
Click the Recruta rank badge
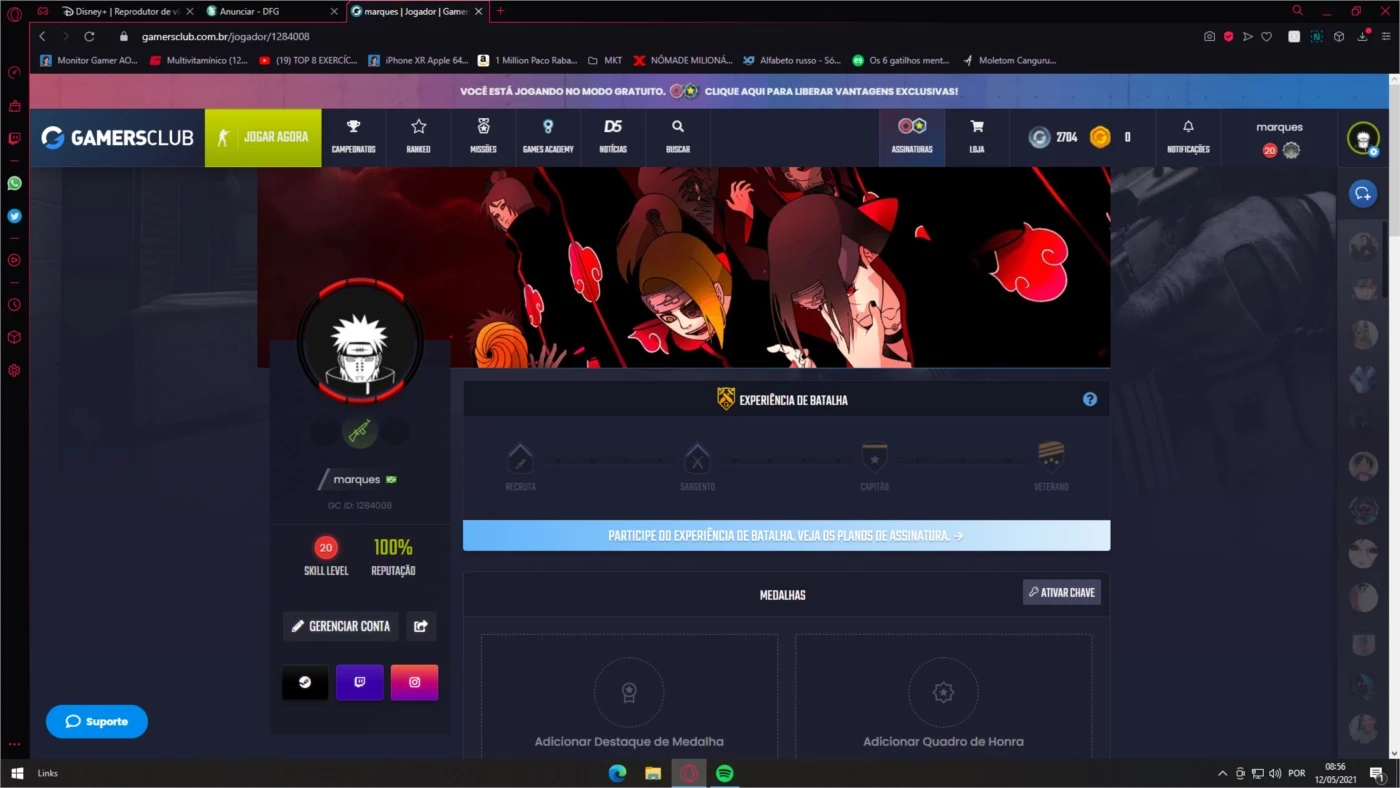[x=520, y=459]
